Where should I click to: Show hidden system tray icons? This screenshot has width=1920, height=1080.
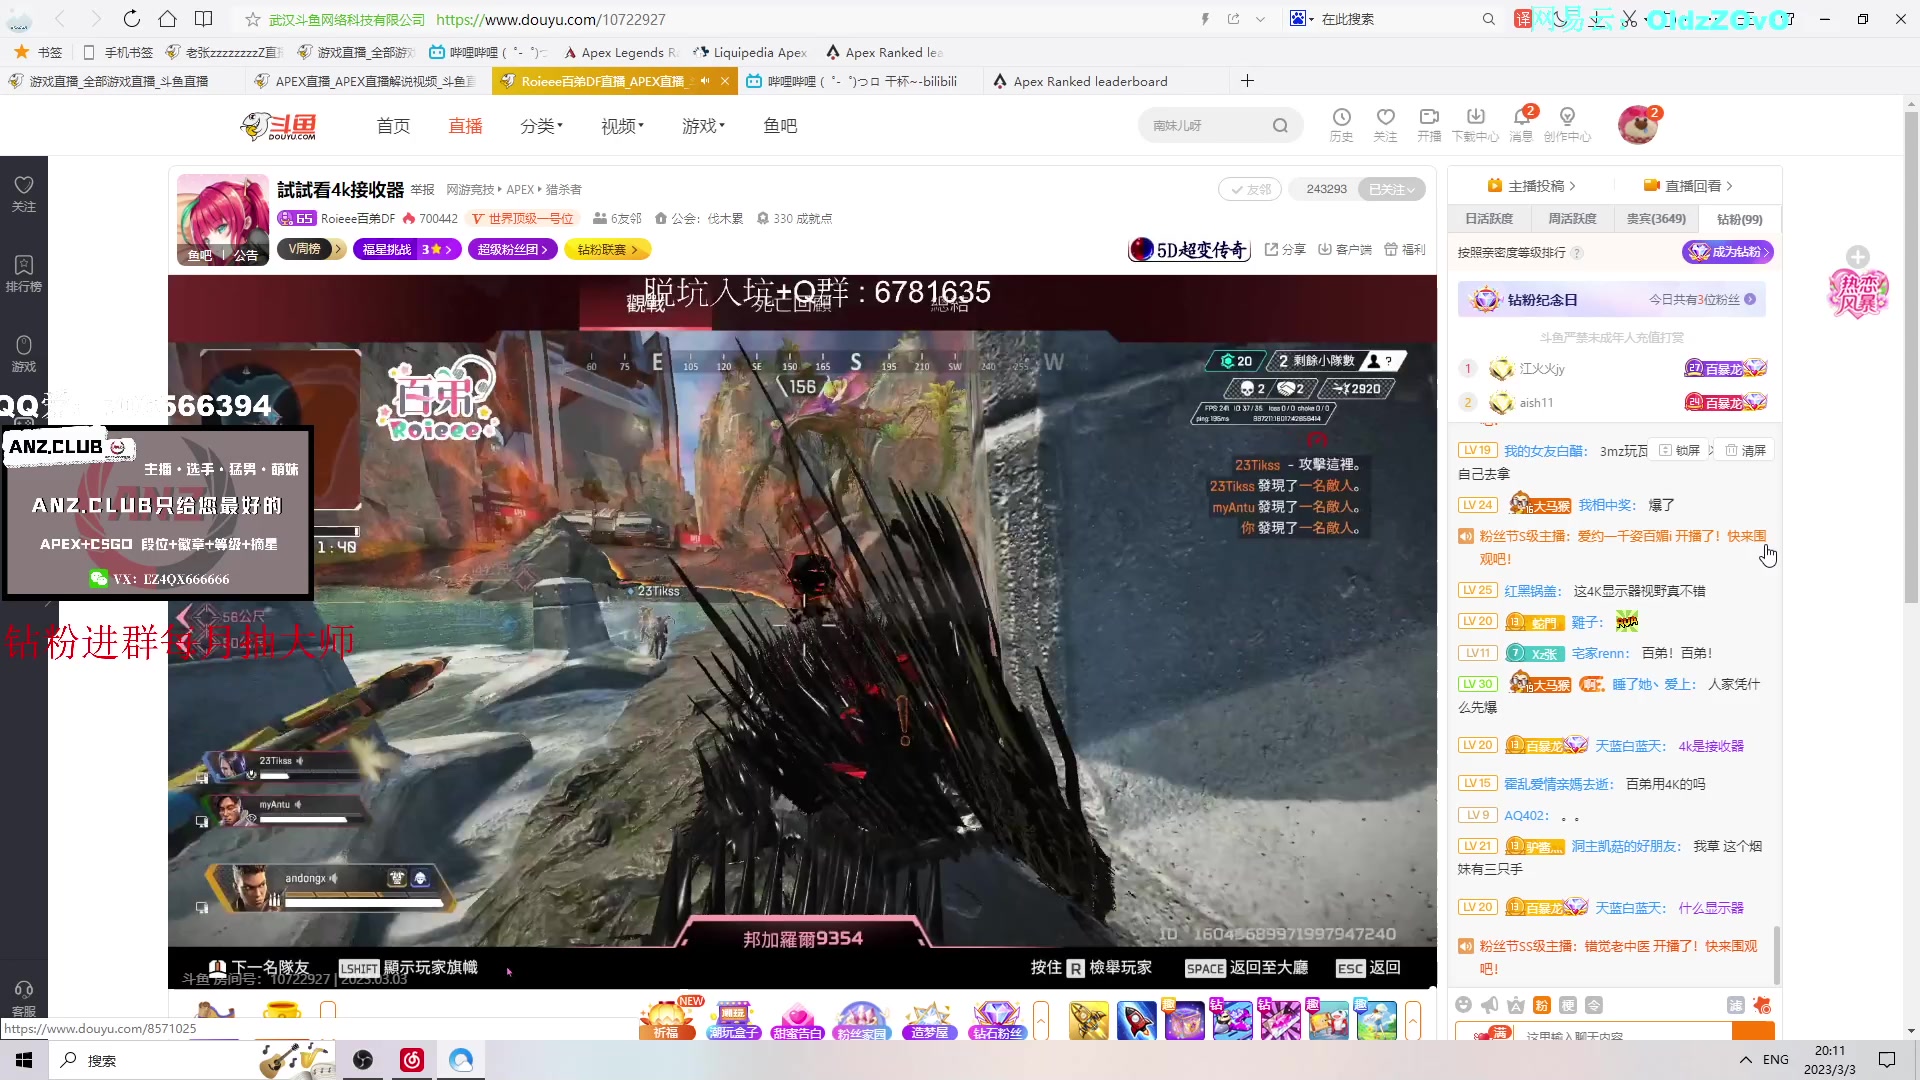[x=1746, y=1060]
